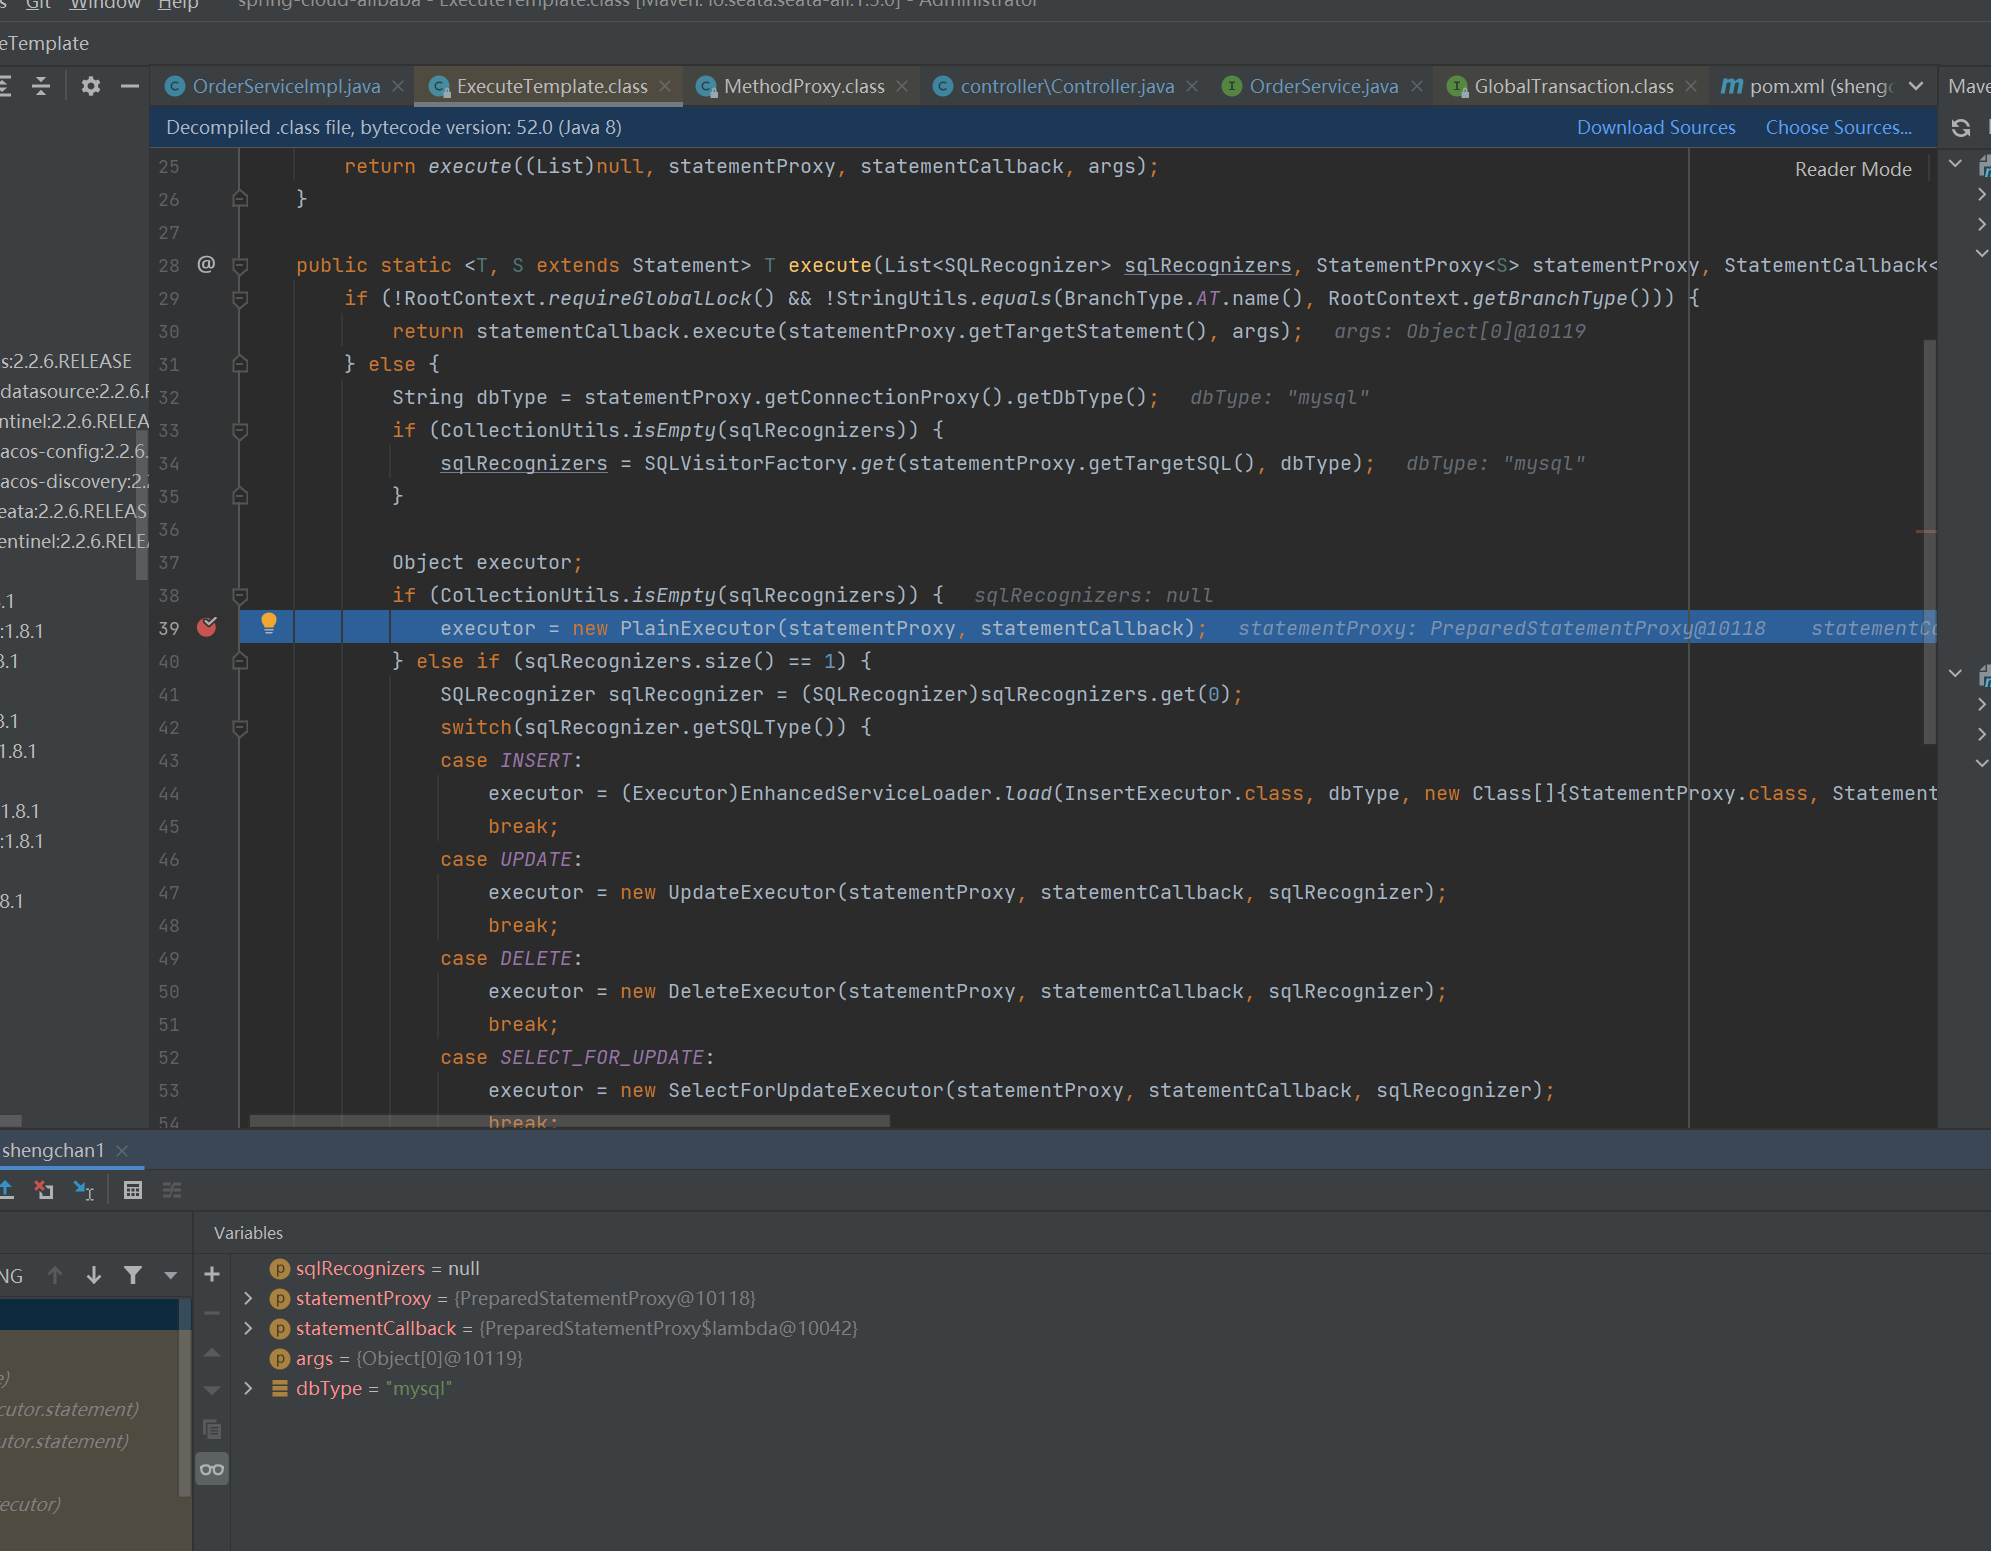This screenshot has height=1551, width=1991.
Task: Switch to controller\Controller.java tab
Action: pos(1066,86)
